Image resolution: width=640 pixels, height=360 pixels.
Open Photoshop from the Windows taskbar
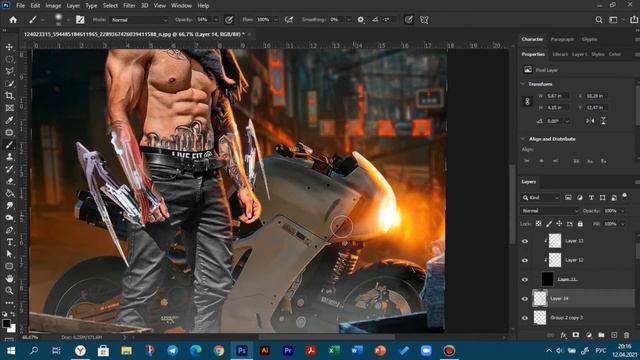coord(242,351)
